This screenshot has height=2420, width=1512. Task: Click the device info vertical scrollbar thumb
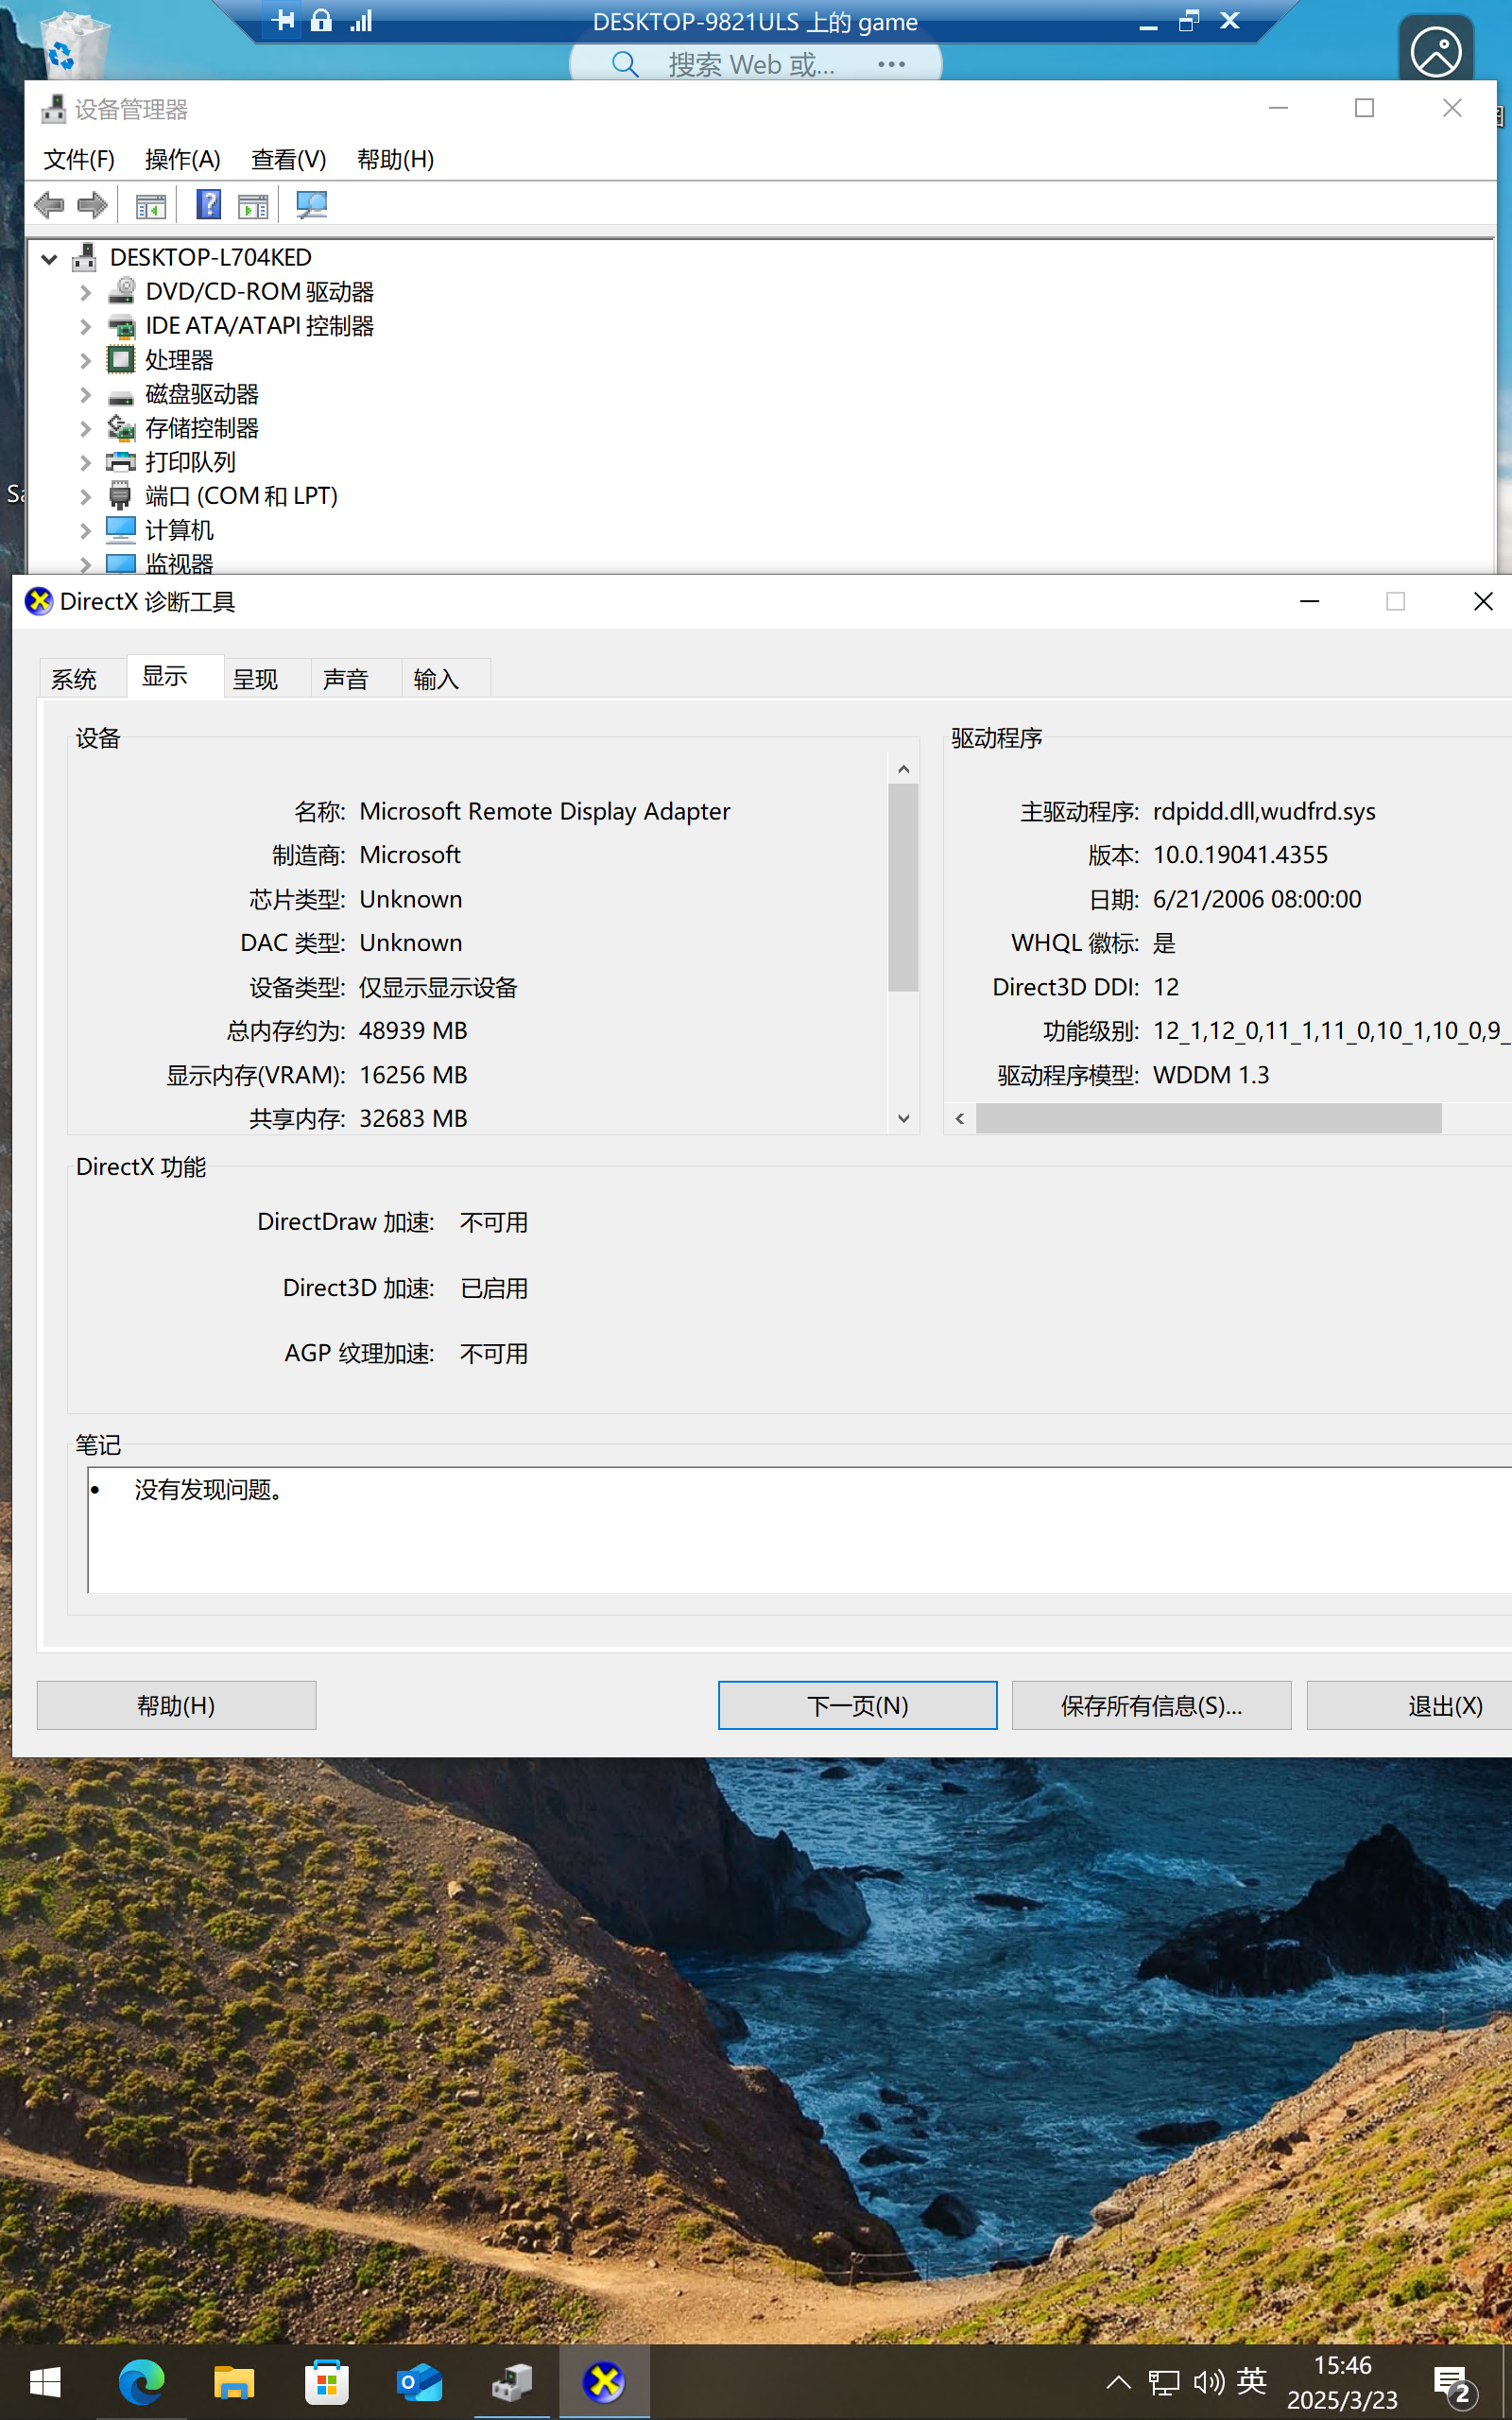tap(903, 887)
